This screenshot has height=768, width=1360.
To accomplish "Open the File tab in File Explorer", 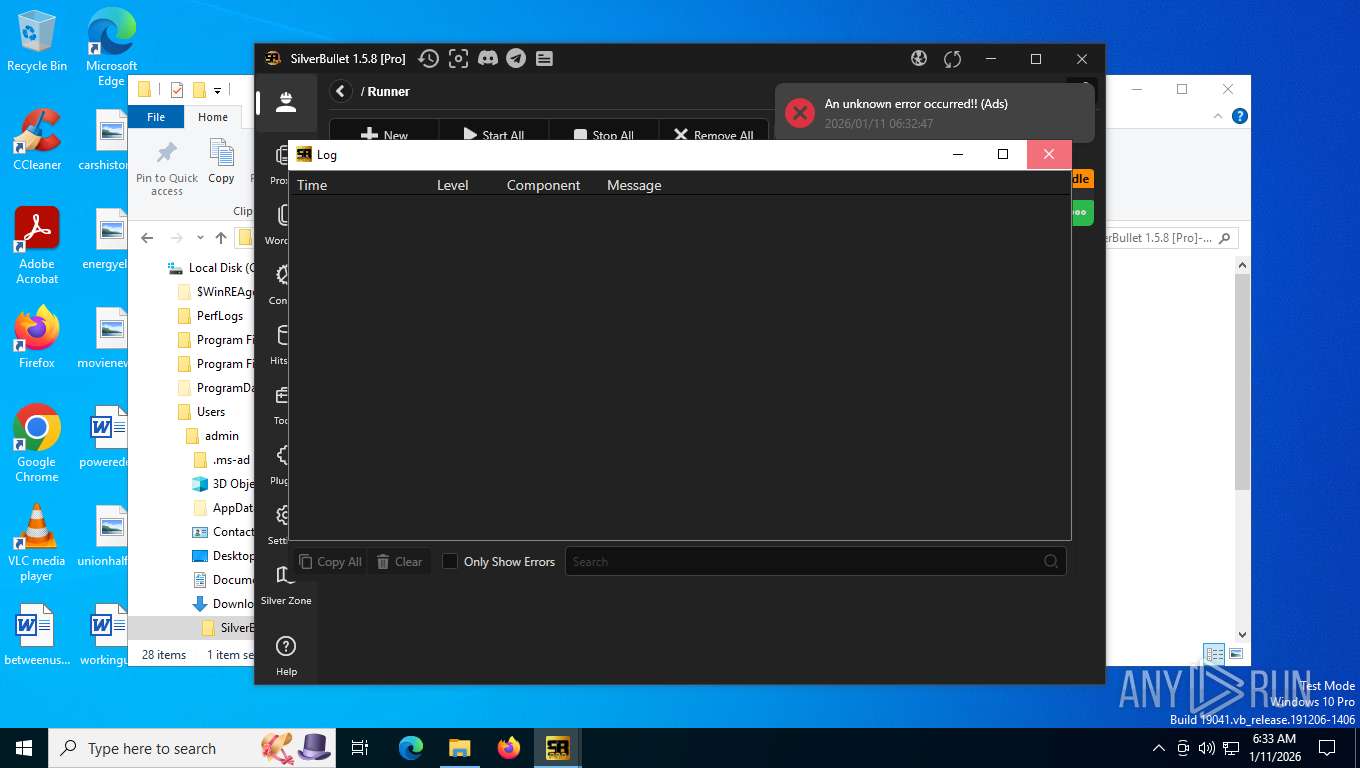I will 156,117.
